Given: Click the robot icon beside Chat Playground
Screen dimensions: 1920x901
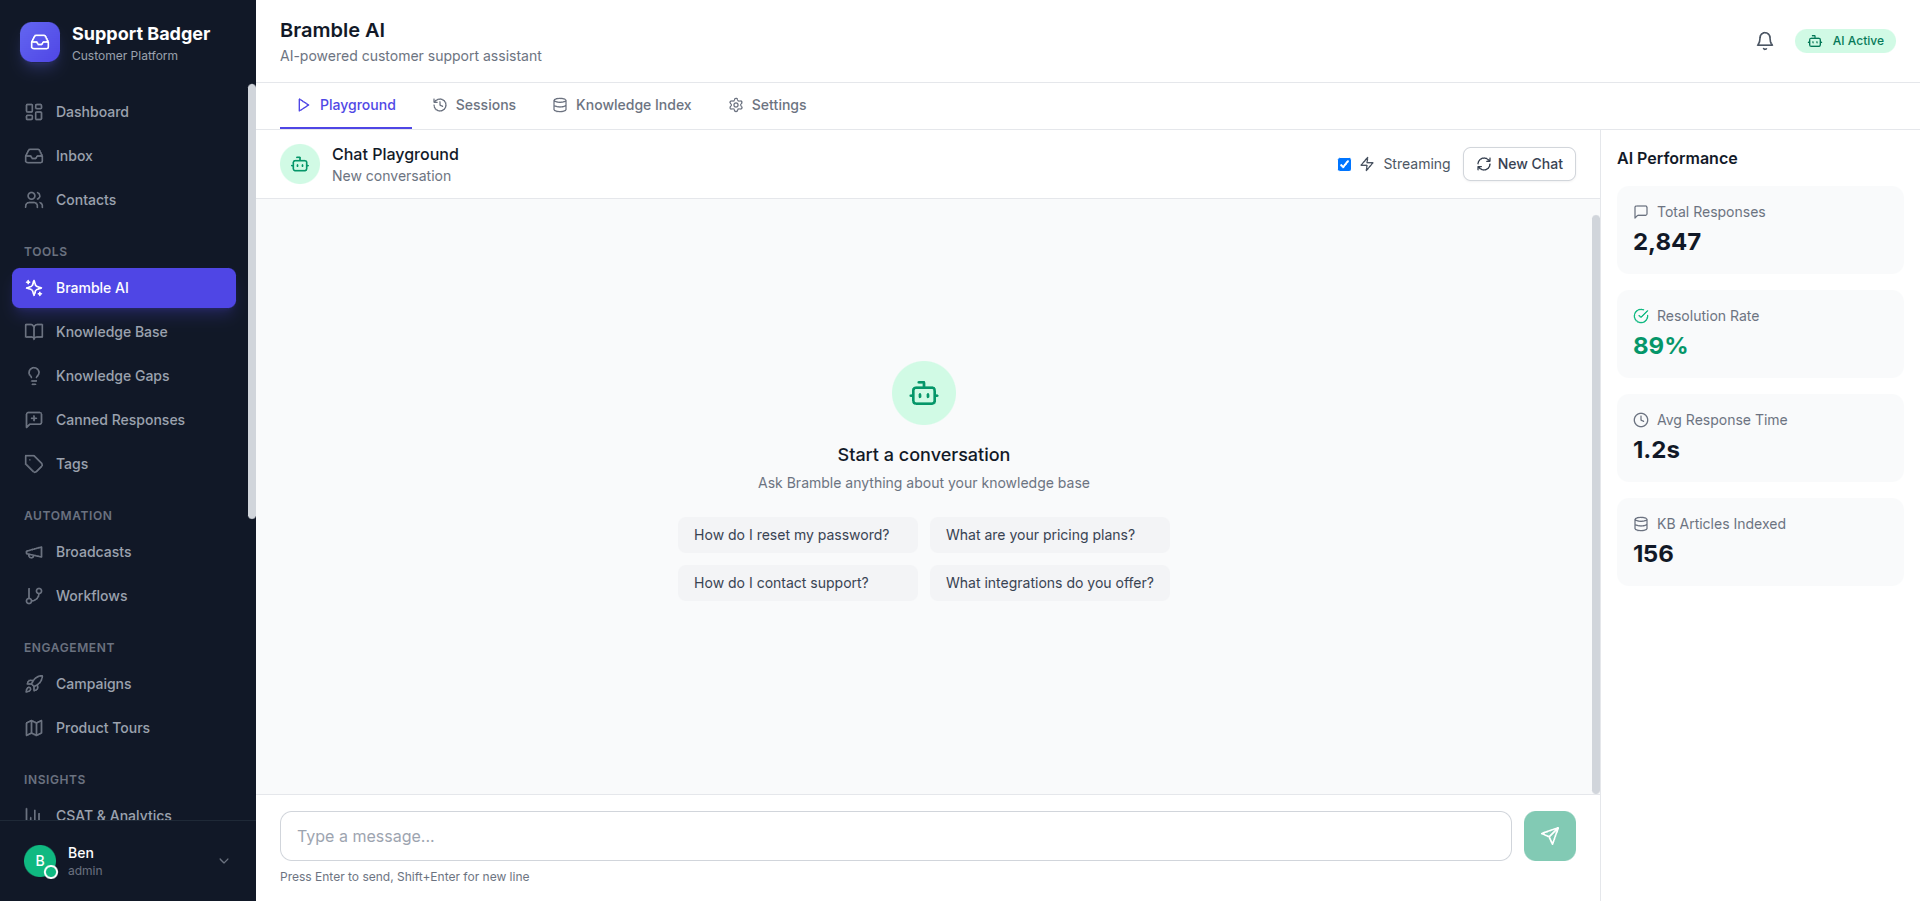Looking at the screenshot, I should (300, 164).
